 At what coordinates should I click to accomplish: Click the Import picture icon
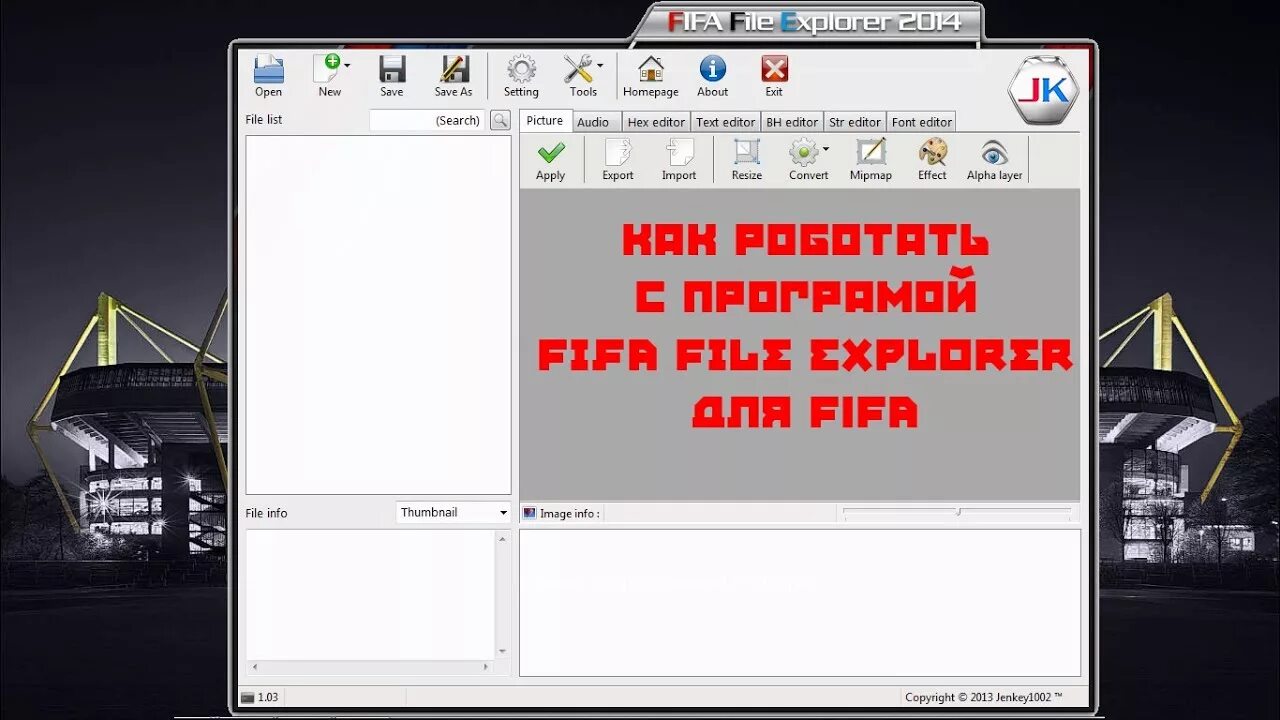click(679, 152)
